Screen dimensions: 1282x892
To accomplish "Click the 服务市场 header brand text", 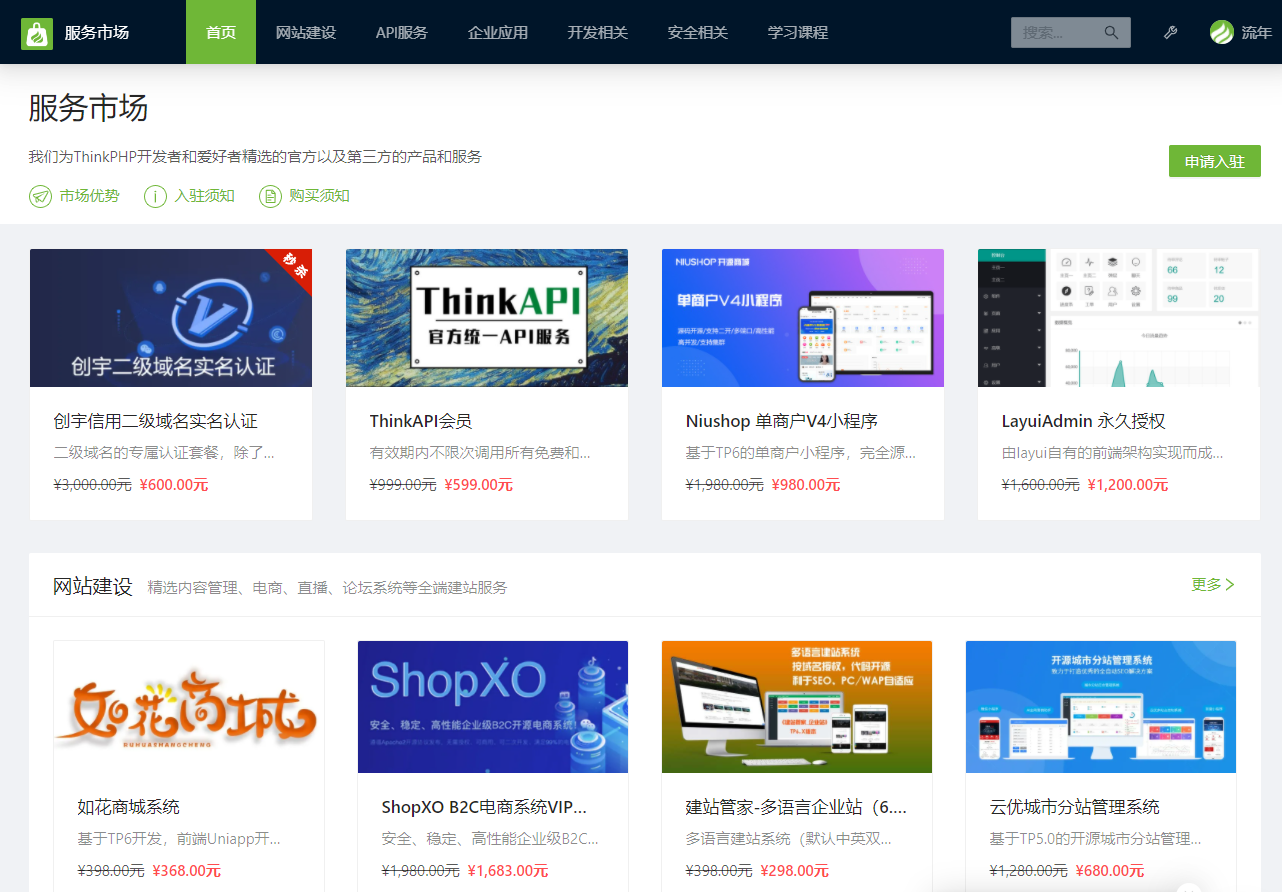I will point(97,33).
